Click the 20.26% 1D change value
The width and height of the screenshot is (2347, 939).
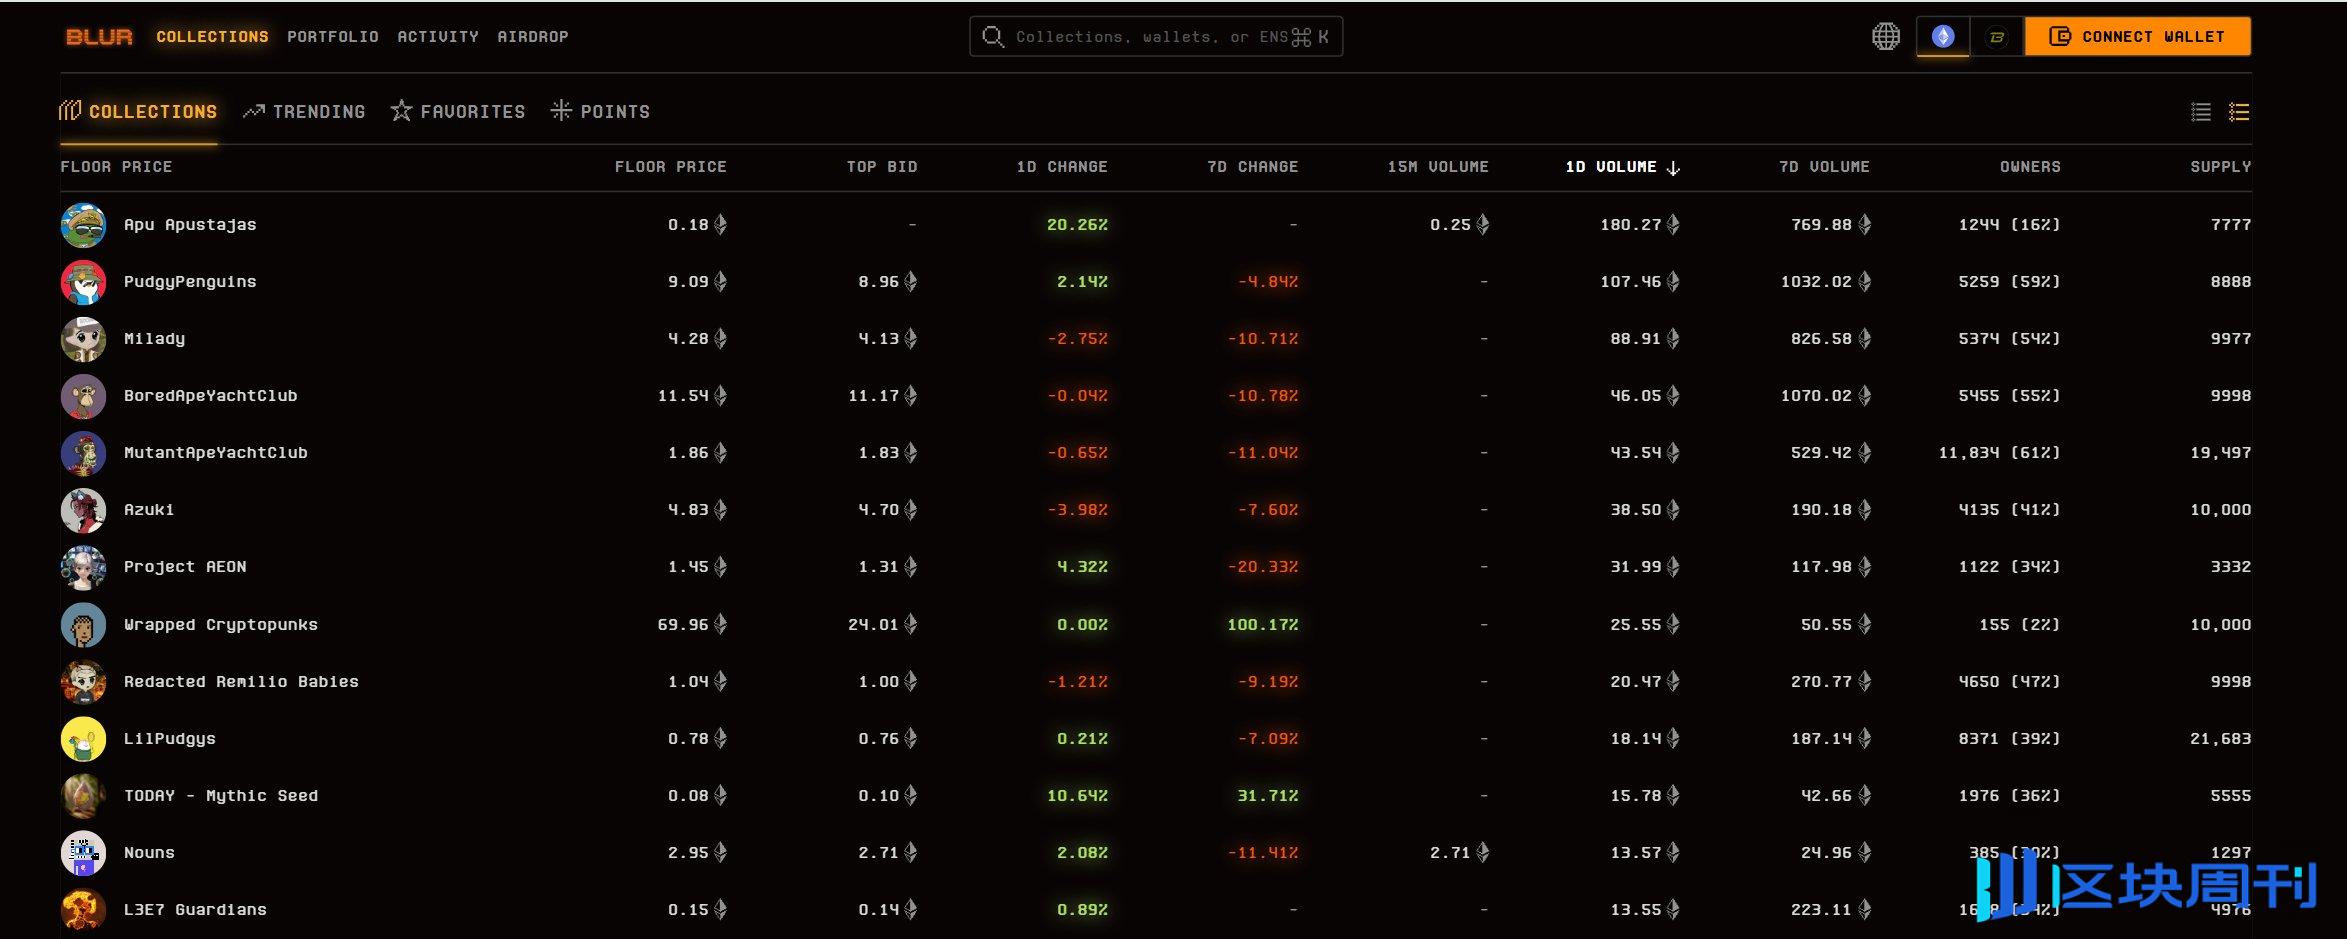coord(1077,225)
